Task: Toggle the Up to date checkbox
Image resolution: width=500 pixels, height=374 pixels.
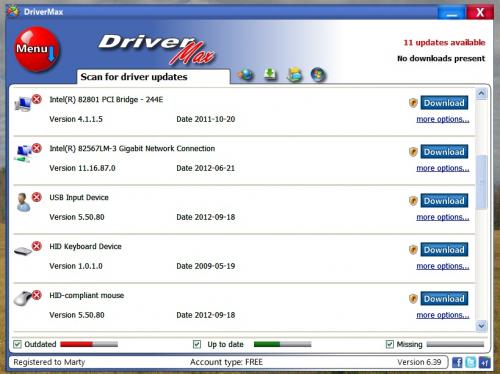Action: pos(197,344)
